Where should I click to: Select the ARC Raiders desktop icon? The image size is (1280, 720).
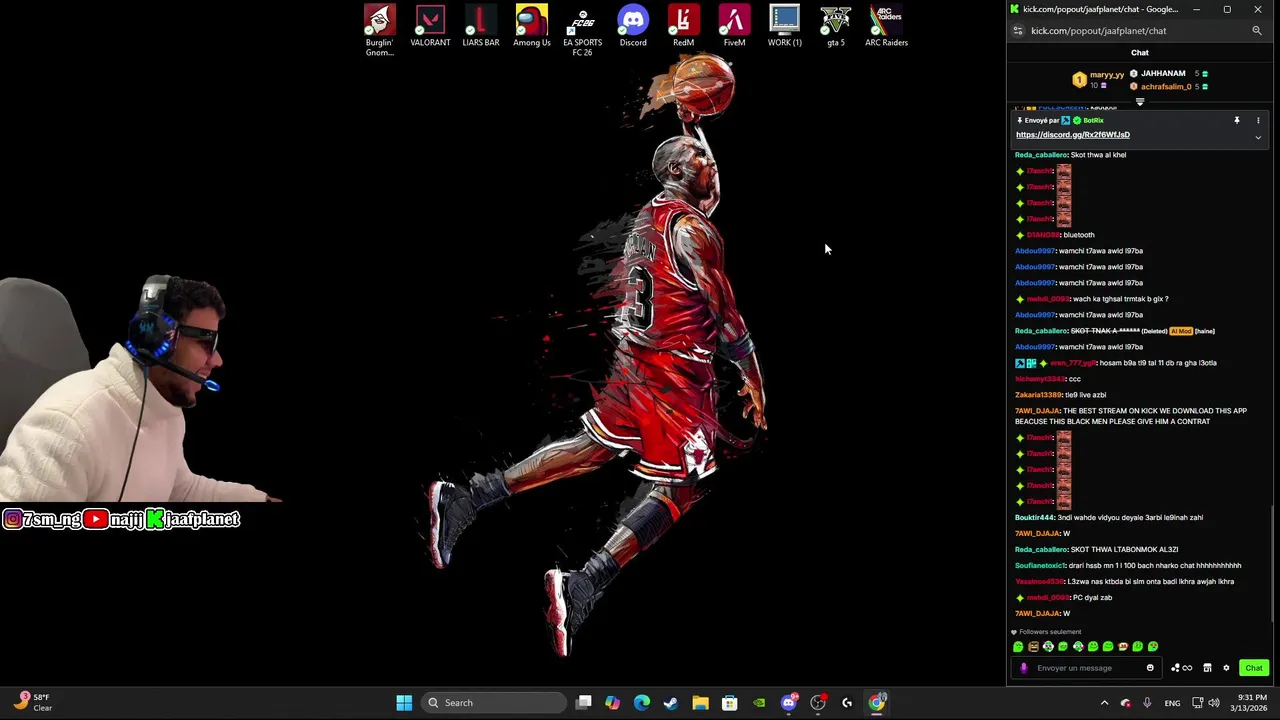pos(886,26)
